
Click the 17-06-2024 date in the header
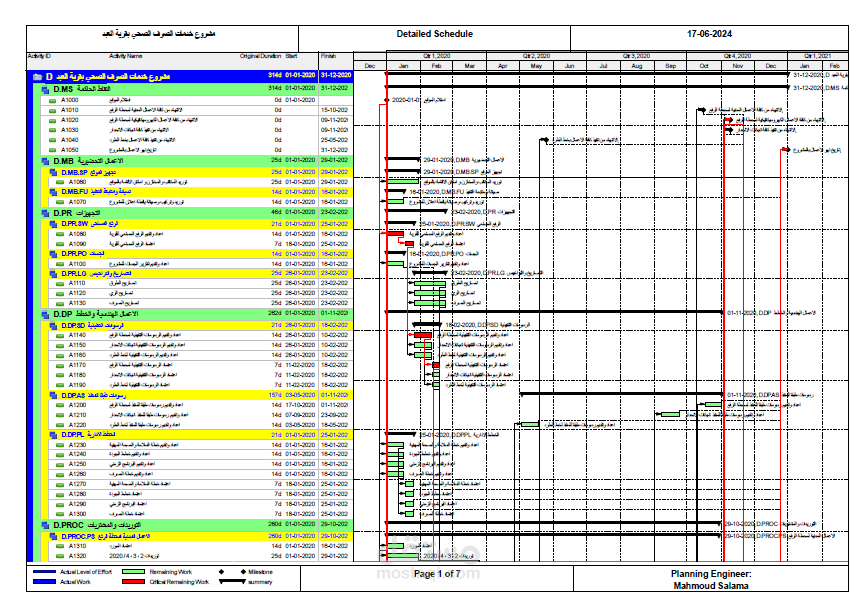click(709, 34)
